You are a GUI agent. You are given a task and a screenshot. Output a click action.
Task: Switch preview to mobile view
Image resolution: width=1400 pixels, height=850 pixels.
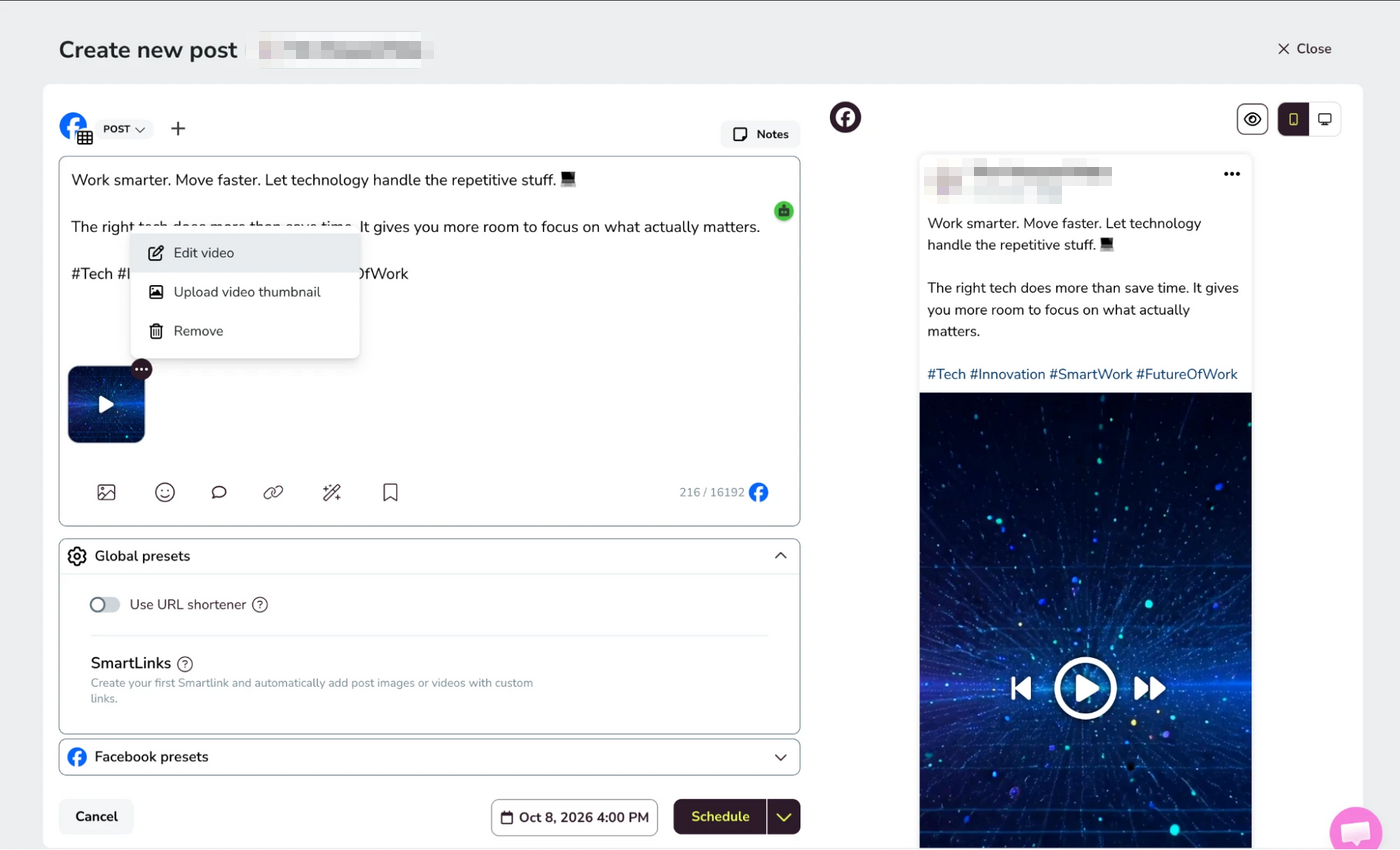click(x=1293, y=119)
